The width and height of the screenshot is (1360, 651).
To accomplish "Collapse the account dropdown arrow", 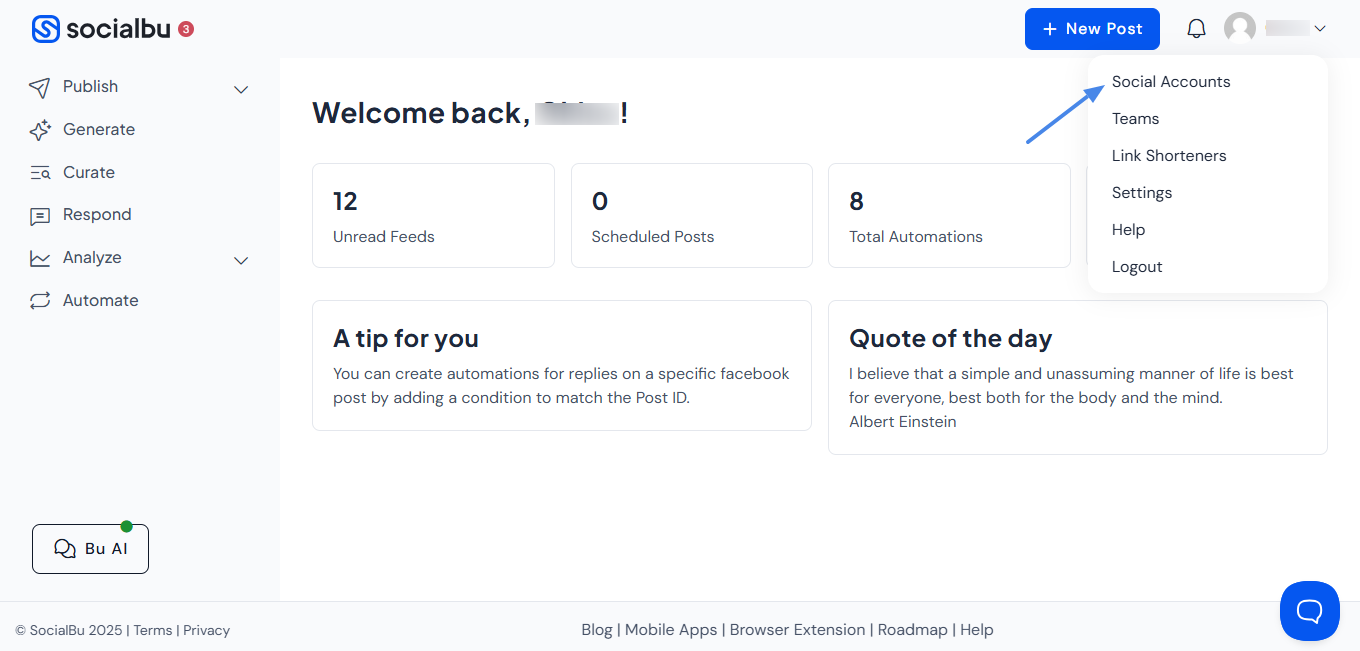I will 1320,29.
